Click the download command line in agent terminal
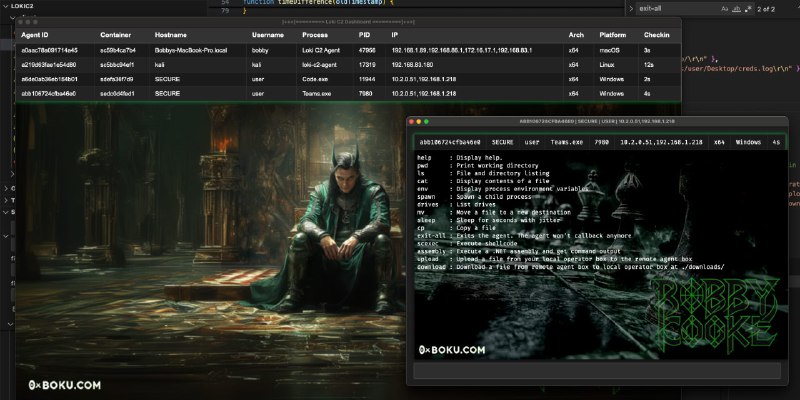This screenshot has height=400, width=800. pyautogui.click(x=570, y=267)
